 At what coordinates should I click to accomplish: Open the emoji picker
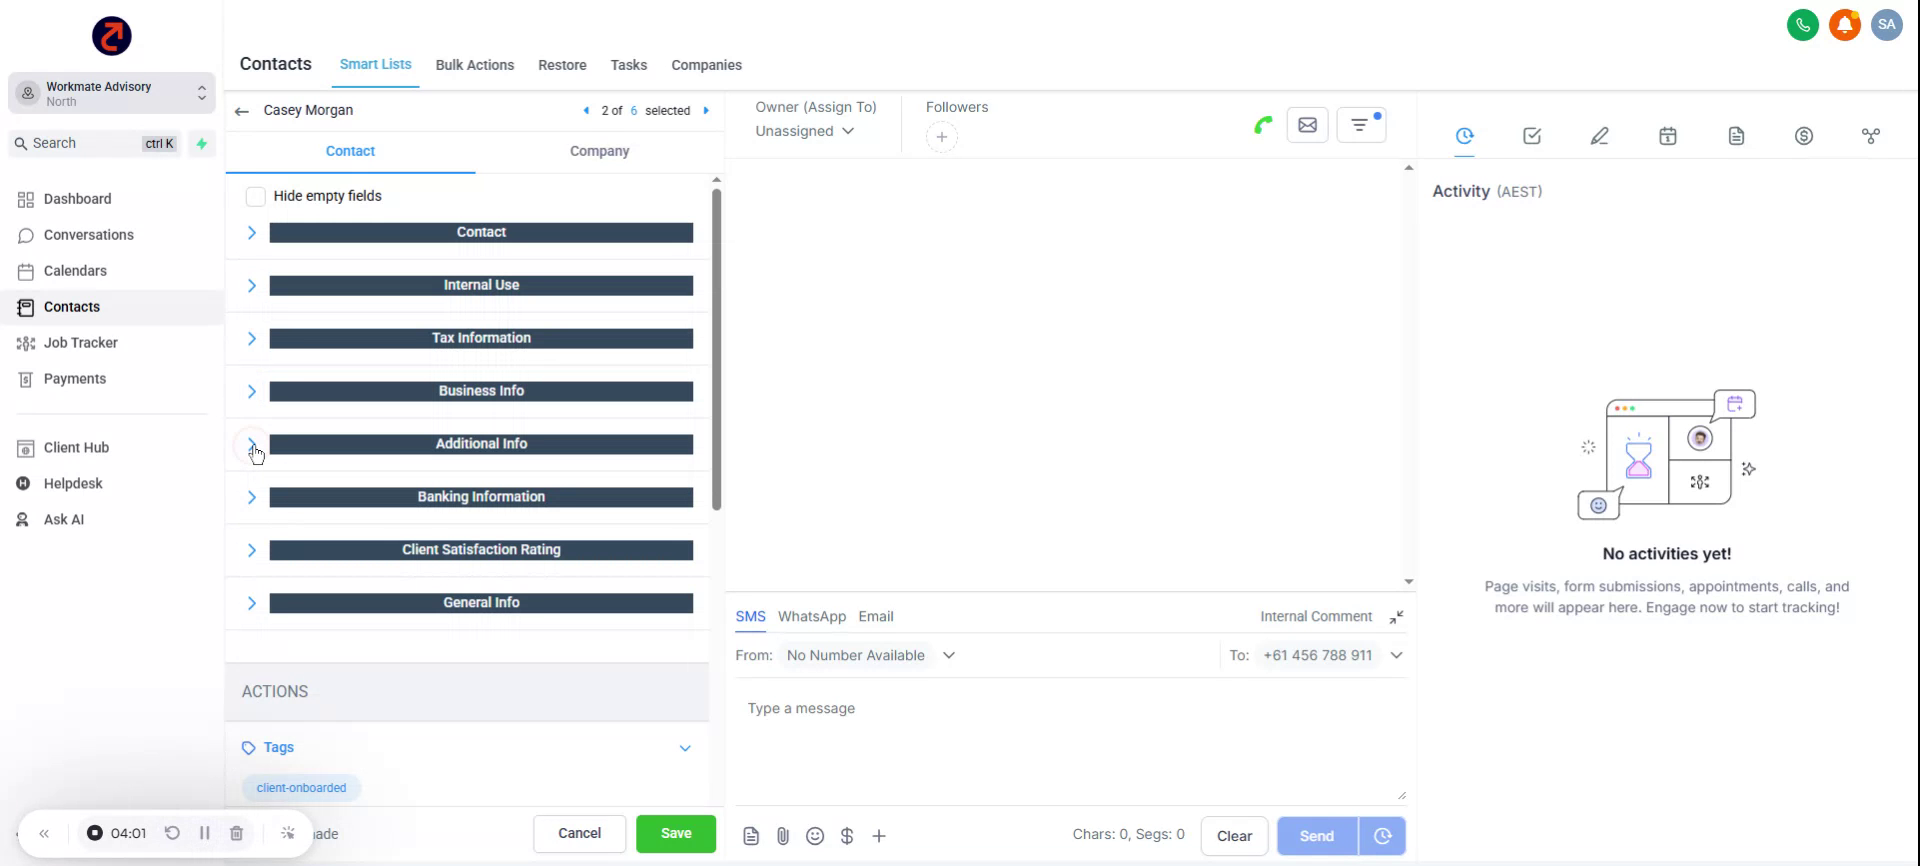[815, 836]
